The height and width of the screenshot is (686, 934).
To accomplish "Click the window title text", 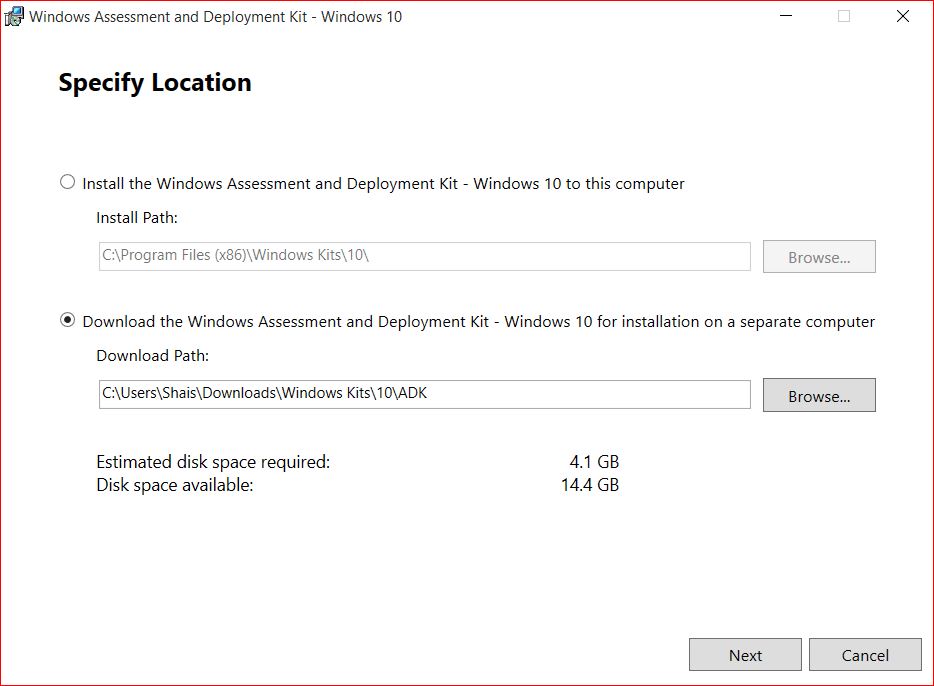I will point(216,17).
